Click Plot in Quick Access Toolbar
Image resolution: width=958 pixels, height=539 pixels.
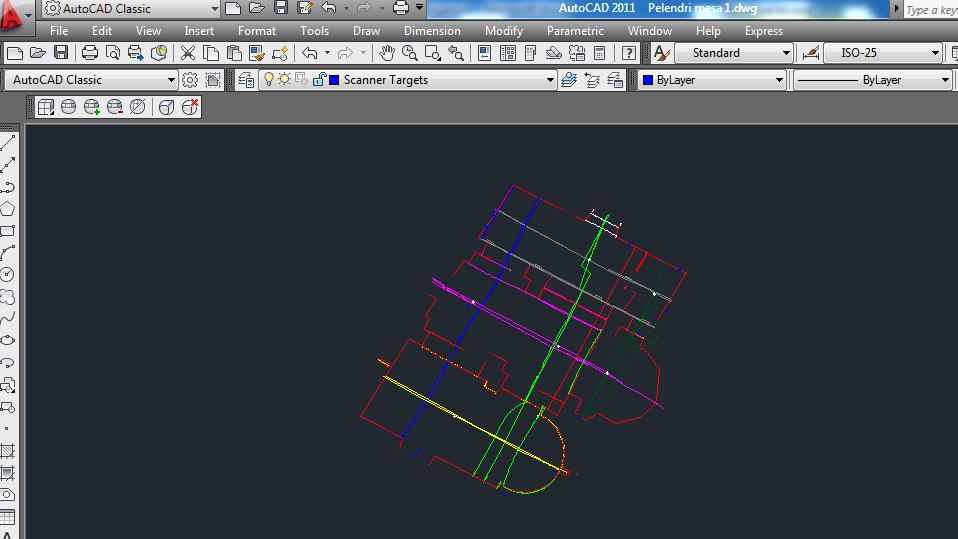401,8
